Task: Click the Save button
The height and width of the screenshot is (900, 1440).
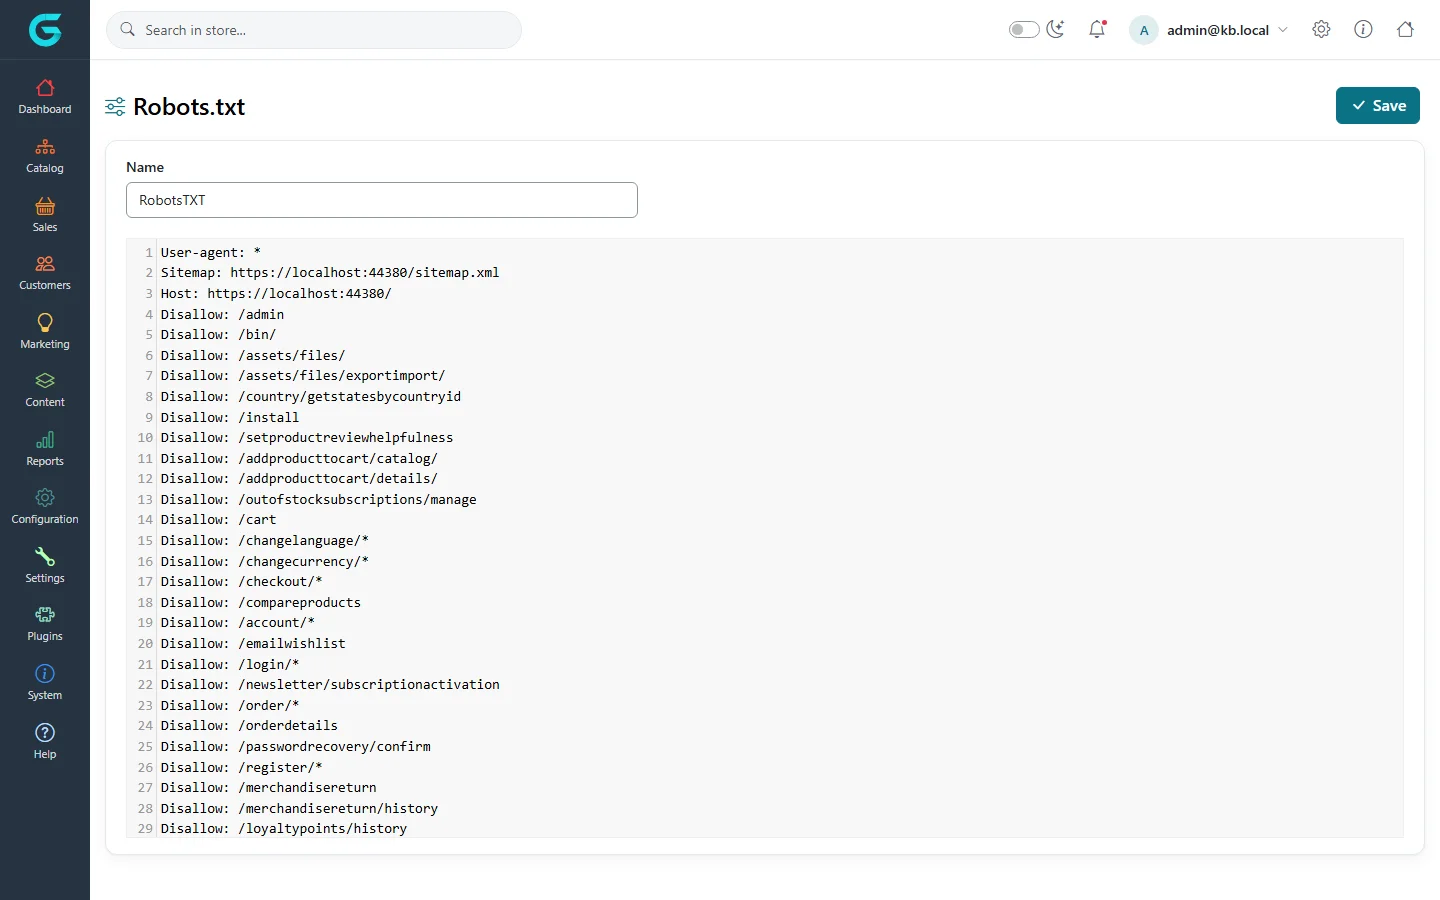Action: tap(1378, 106)
